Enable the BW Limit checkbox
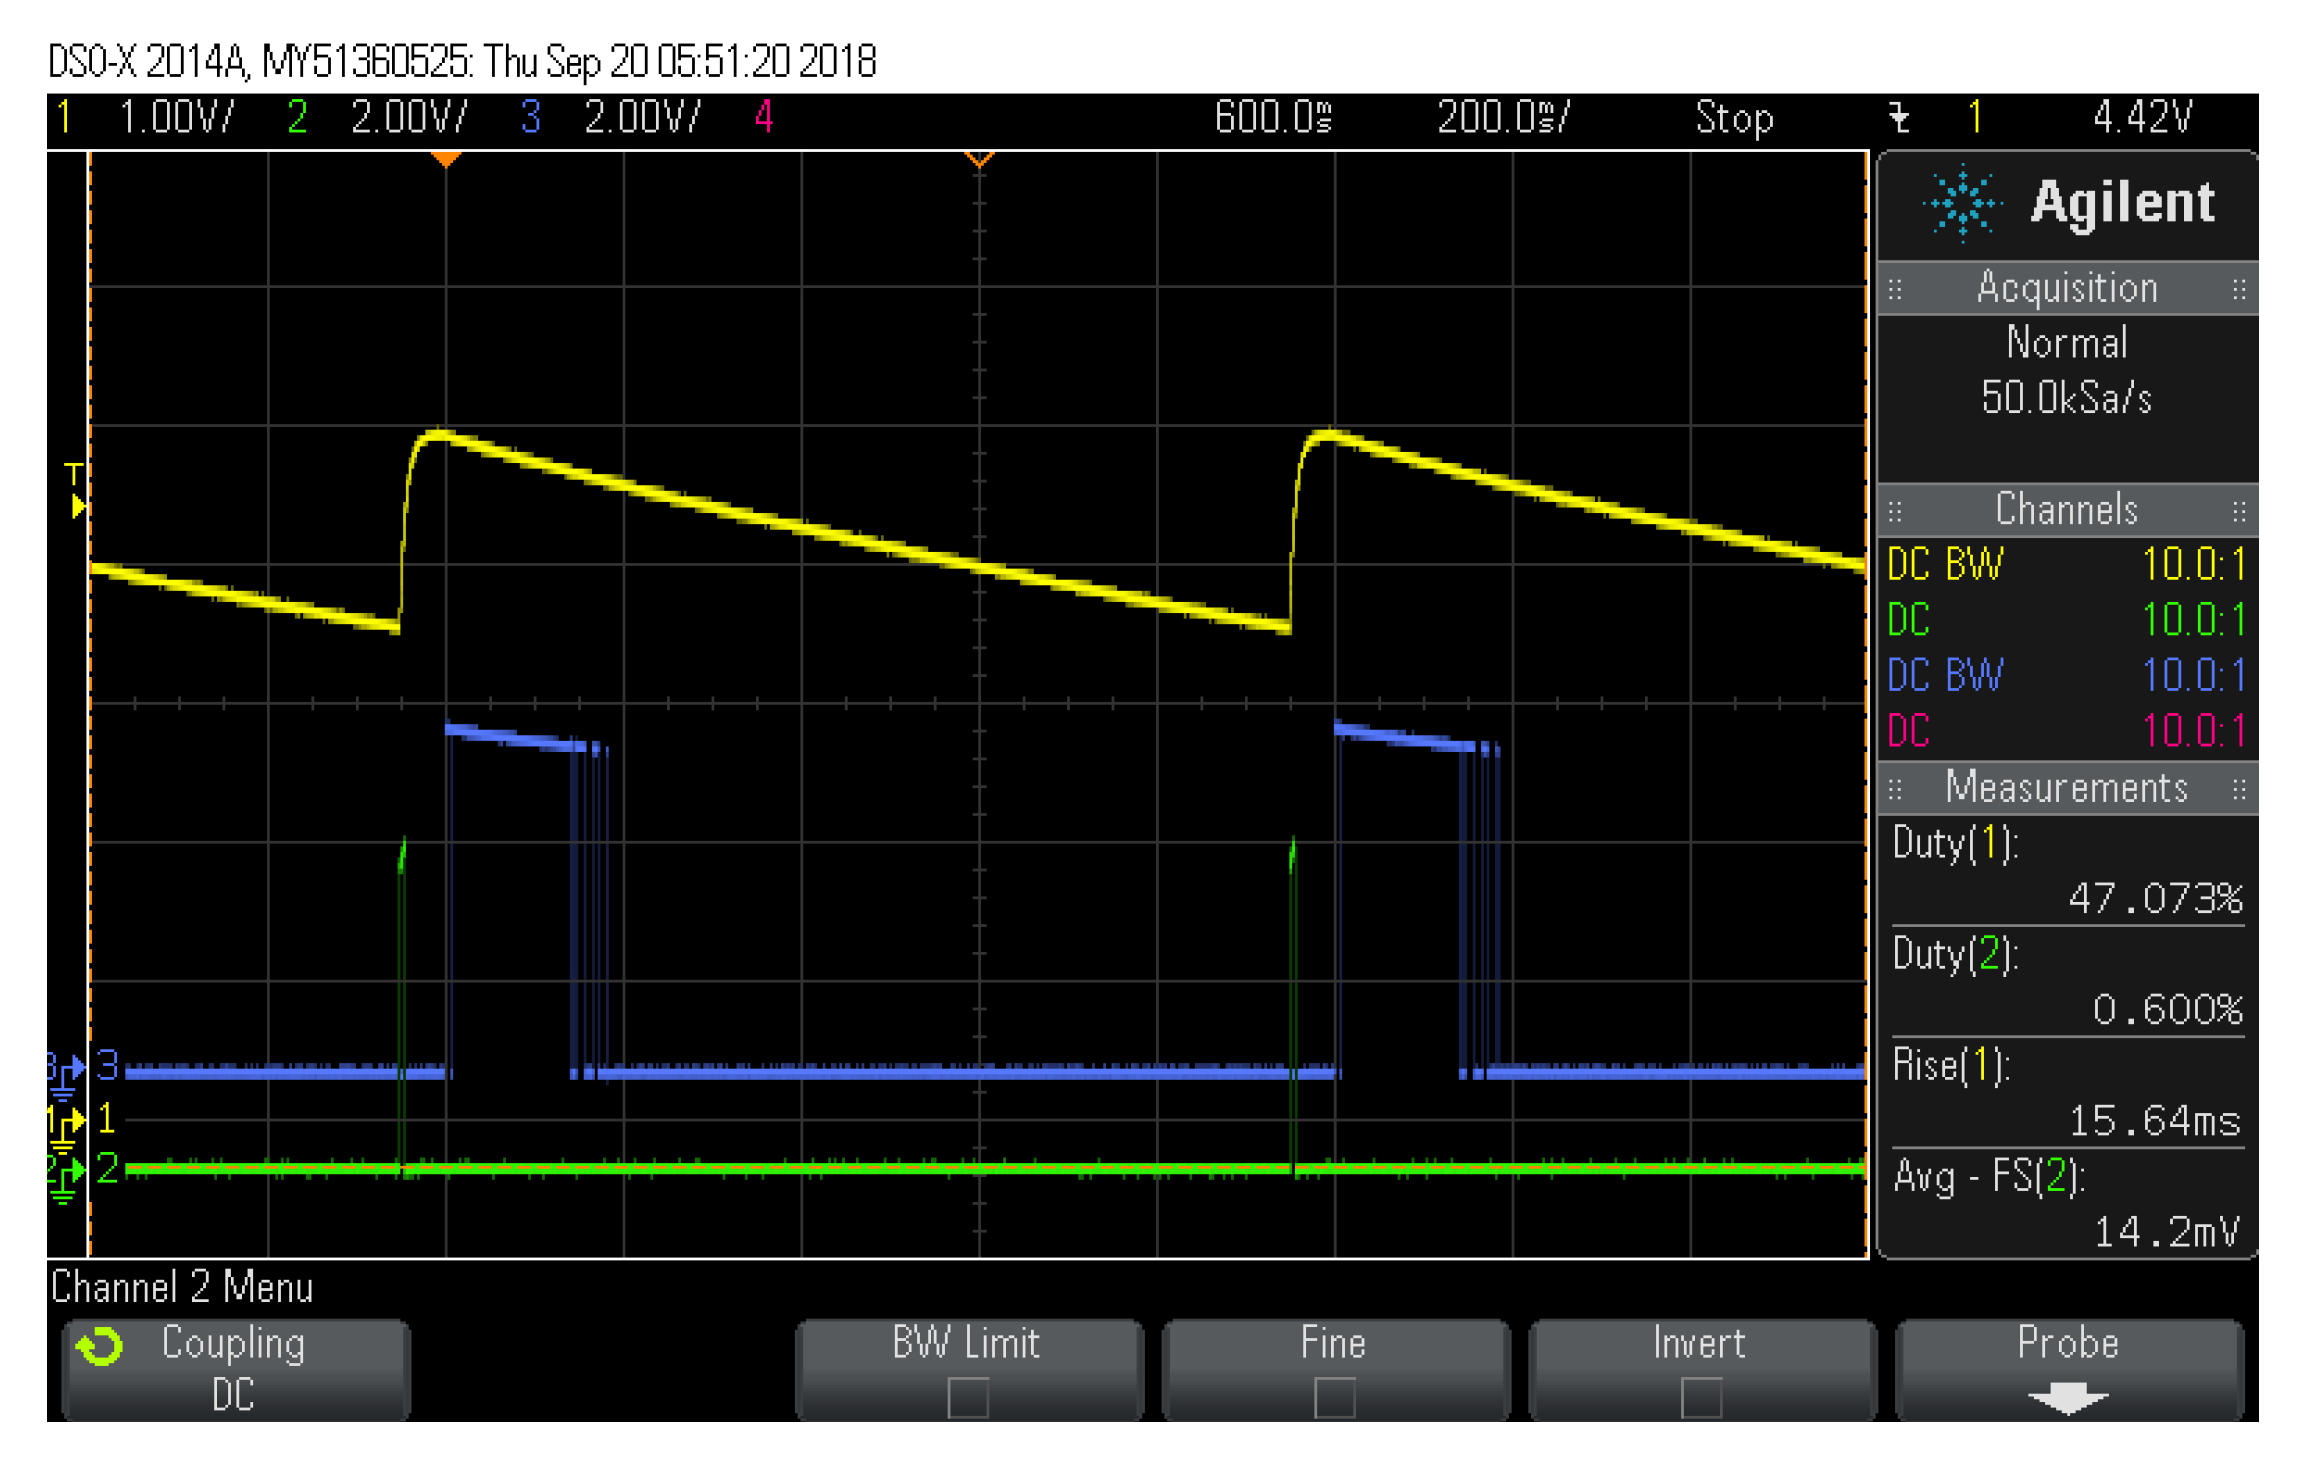 967,1397
